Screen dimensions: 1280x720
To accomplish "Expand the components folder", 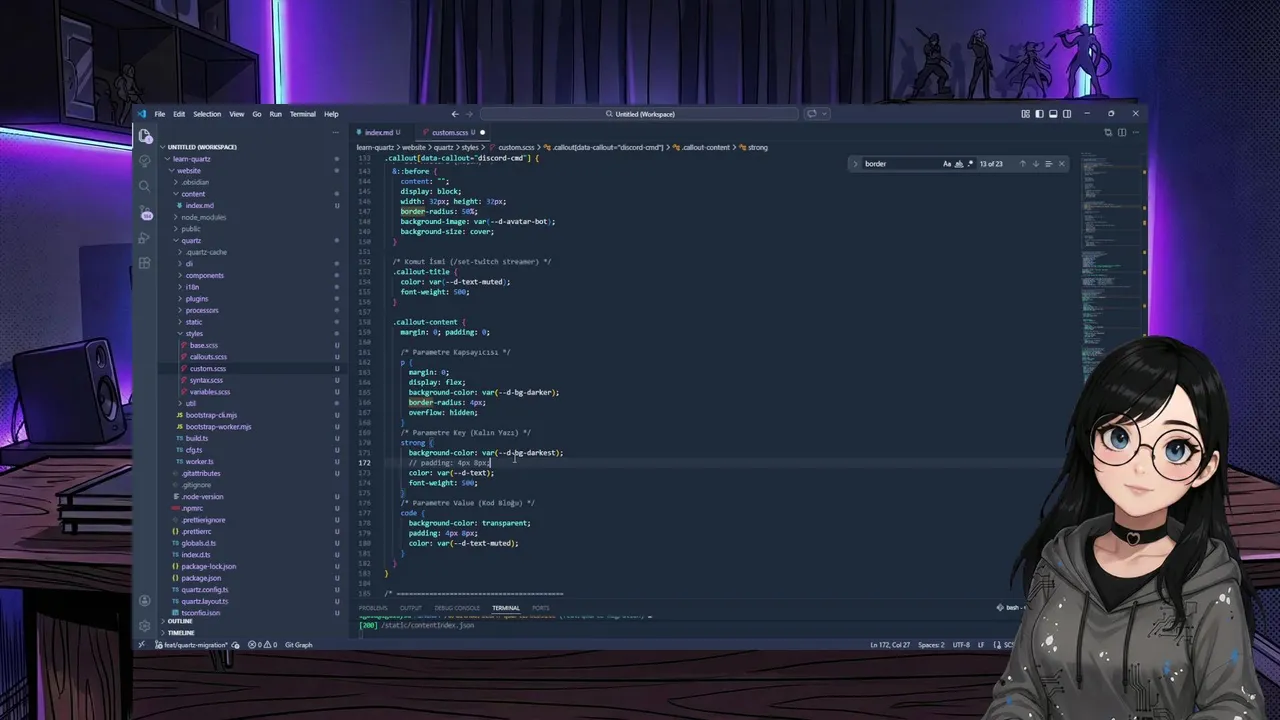I will 204,275.
